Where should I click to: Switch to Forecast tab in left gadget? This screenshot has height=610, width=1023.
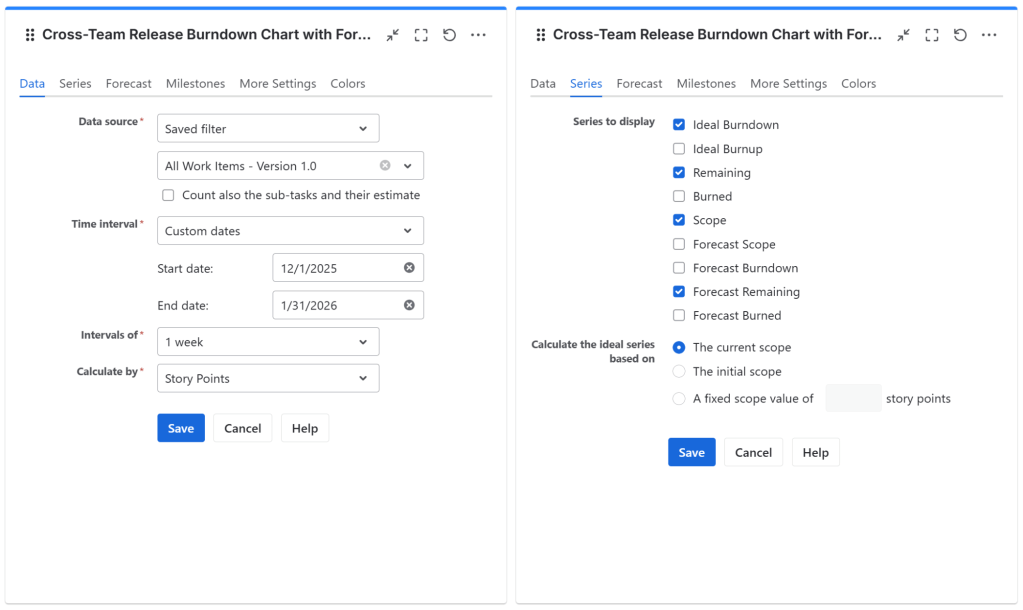coord(129,84)
